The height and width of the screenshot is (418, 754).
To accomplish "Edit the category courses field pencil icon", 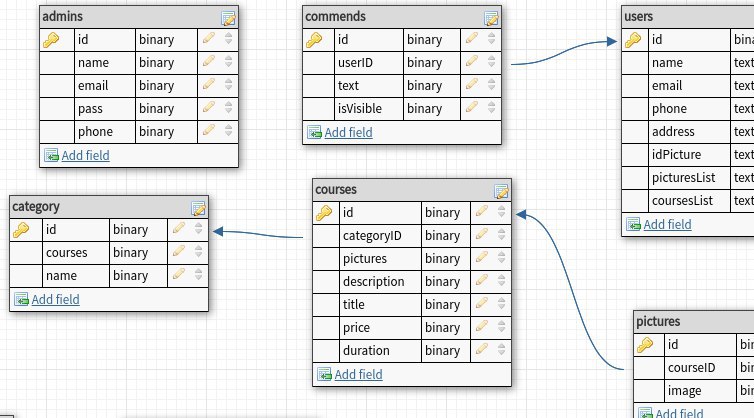I will pyautogui.click(x=179, y=251).
